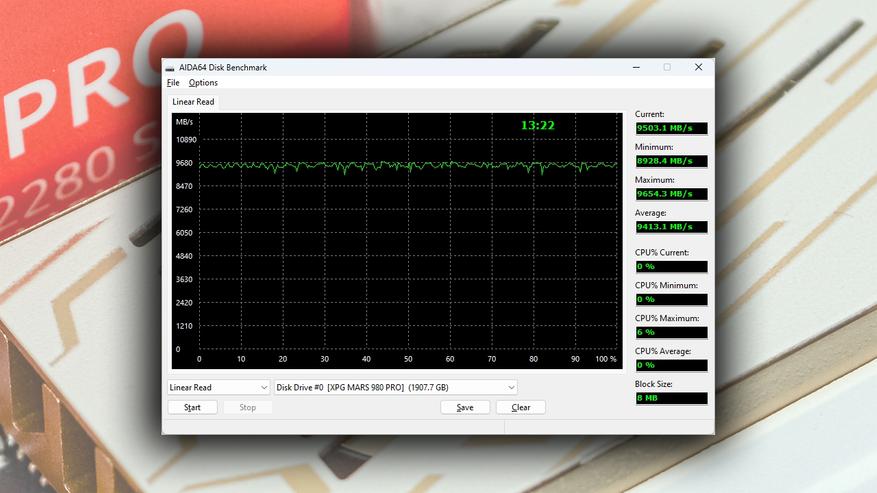
Task: Click the Maximum value 9654.3 MB/s
Action: 671,194
